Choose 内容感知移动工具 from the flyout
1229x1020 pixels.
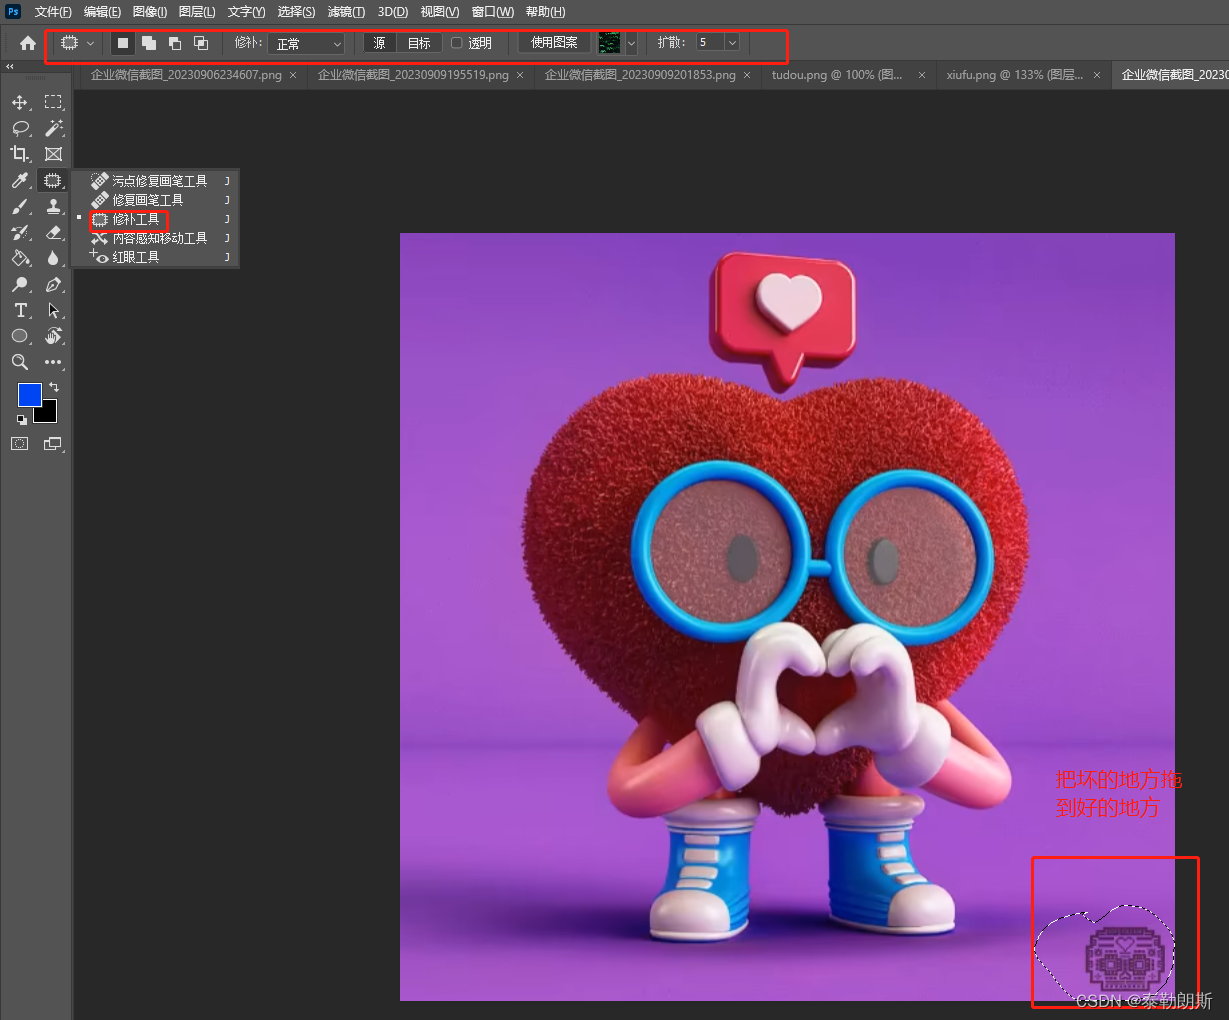(159, 238)
